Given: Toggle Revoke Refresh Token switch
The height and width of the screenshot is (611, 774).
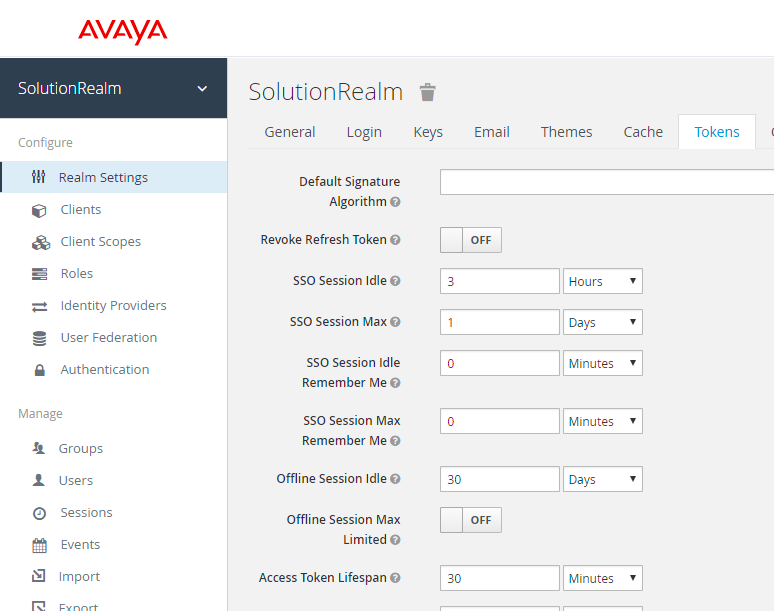Looking at the screenshot, I should pyautogui.click(x=471, y=240).
